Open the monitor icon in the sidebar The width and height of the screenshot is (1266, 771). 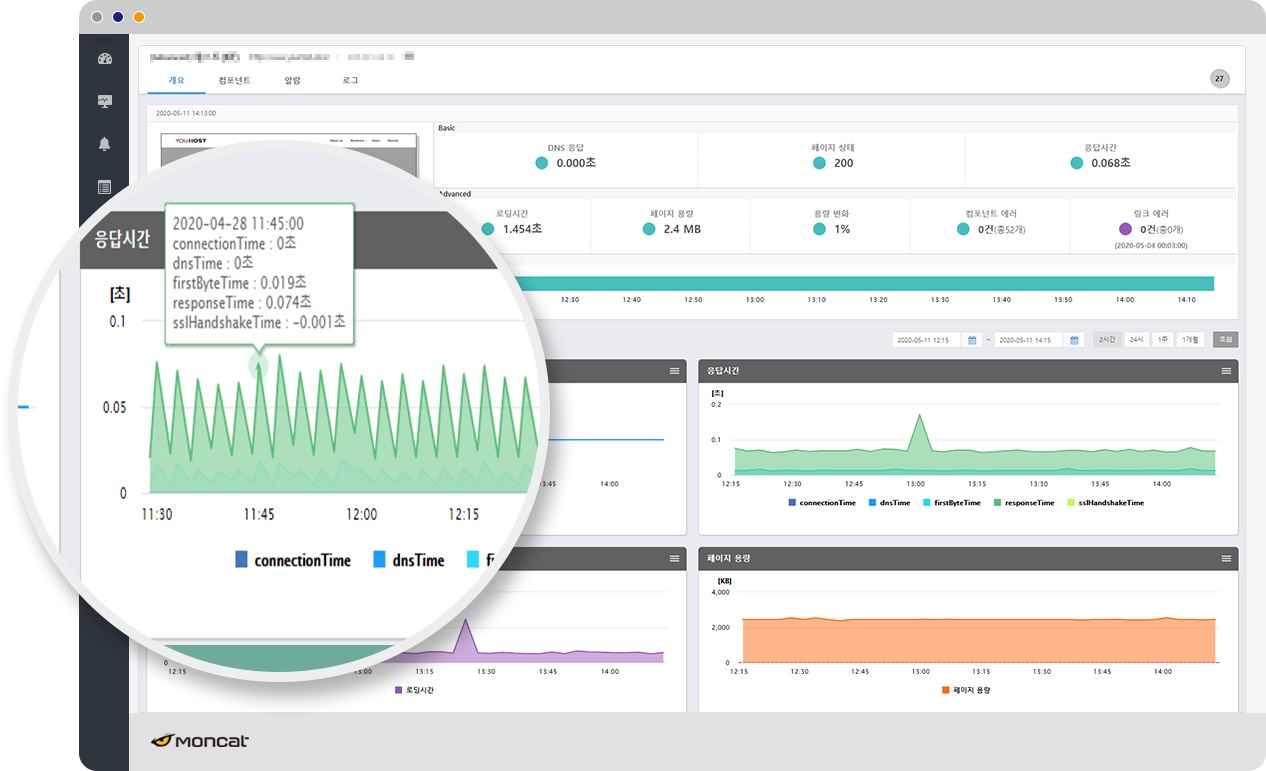pos(105,101)
